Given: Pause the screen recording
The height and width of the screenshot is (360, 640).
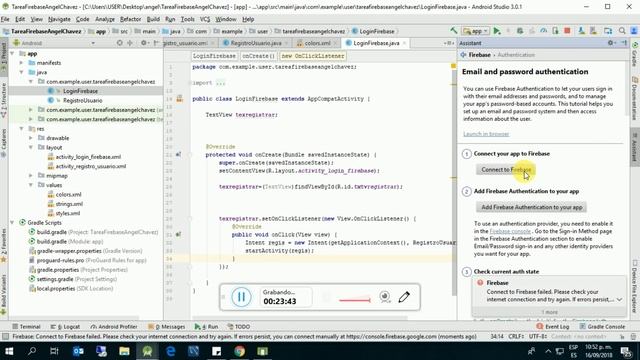Looking at the screenshot, I should (241, 297).
